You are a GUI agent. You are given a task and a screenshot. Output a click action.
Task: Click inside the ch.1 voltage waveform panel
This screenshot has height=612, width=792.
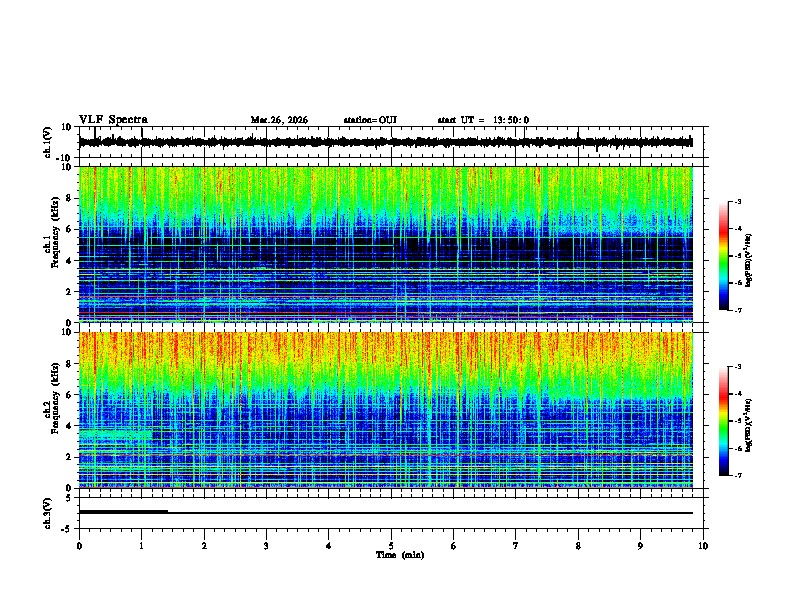[x=391, y=142]
